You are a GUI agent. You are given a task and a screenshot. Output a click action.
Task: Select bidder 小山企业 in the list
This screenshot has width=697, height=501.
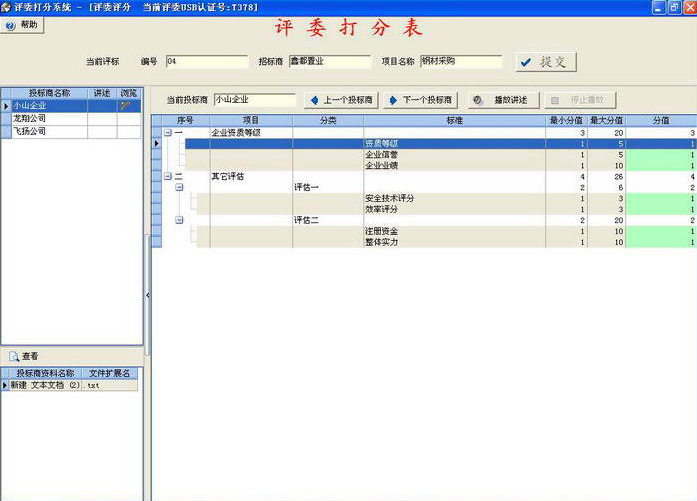click(x=71, y=106)
